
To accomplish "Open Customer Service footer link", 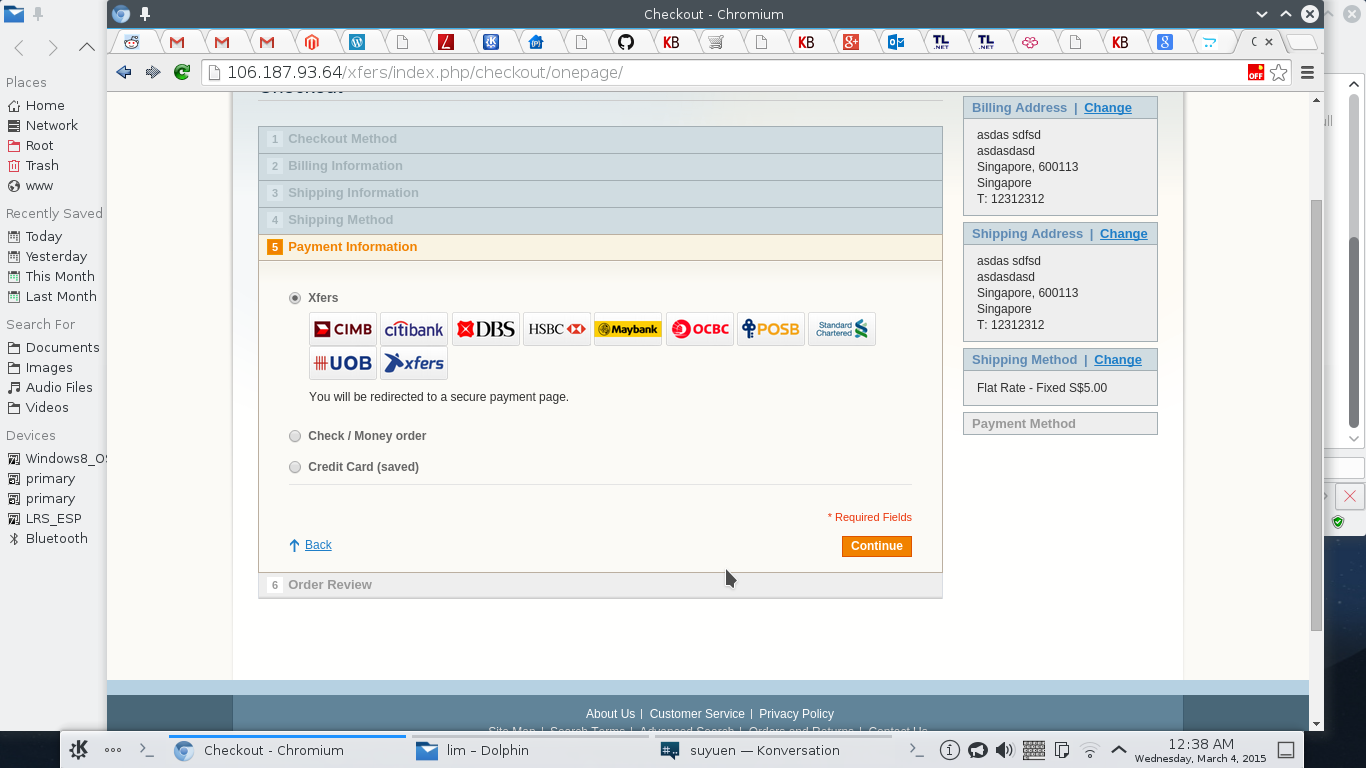I will pos(697,714).
